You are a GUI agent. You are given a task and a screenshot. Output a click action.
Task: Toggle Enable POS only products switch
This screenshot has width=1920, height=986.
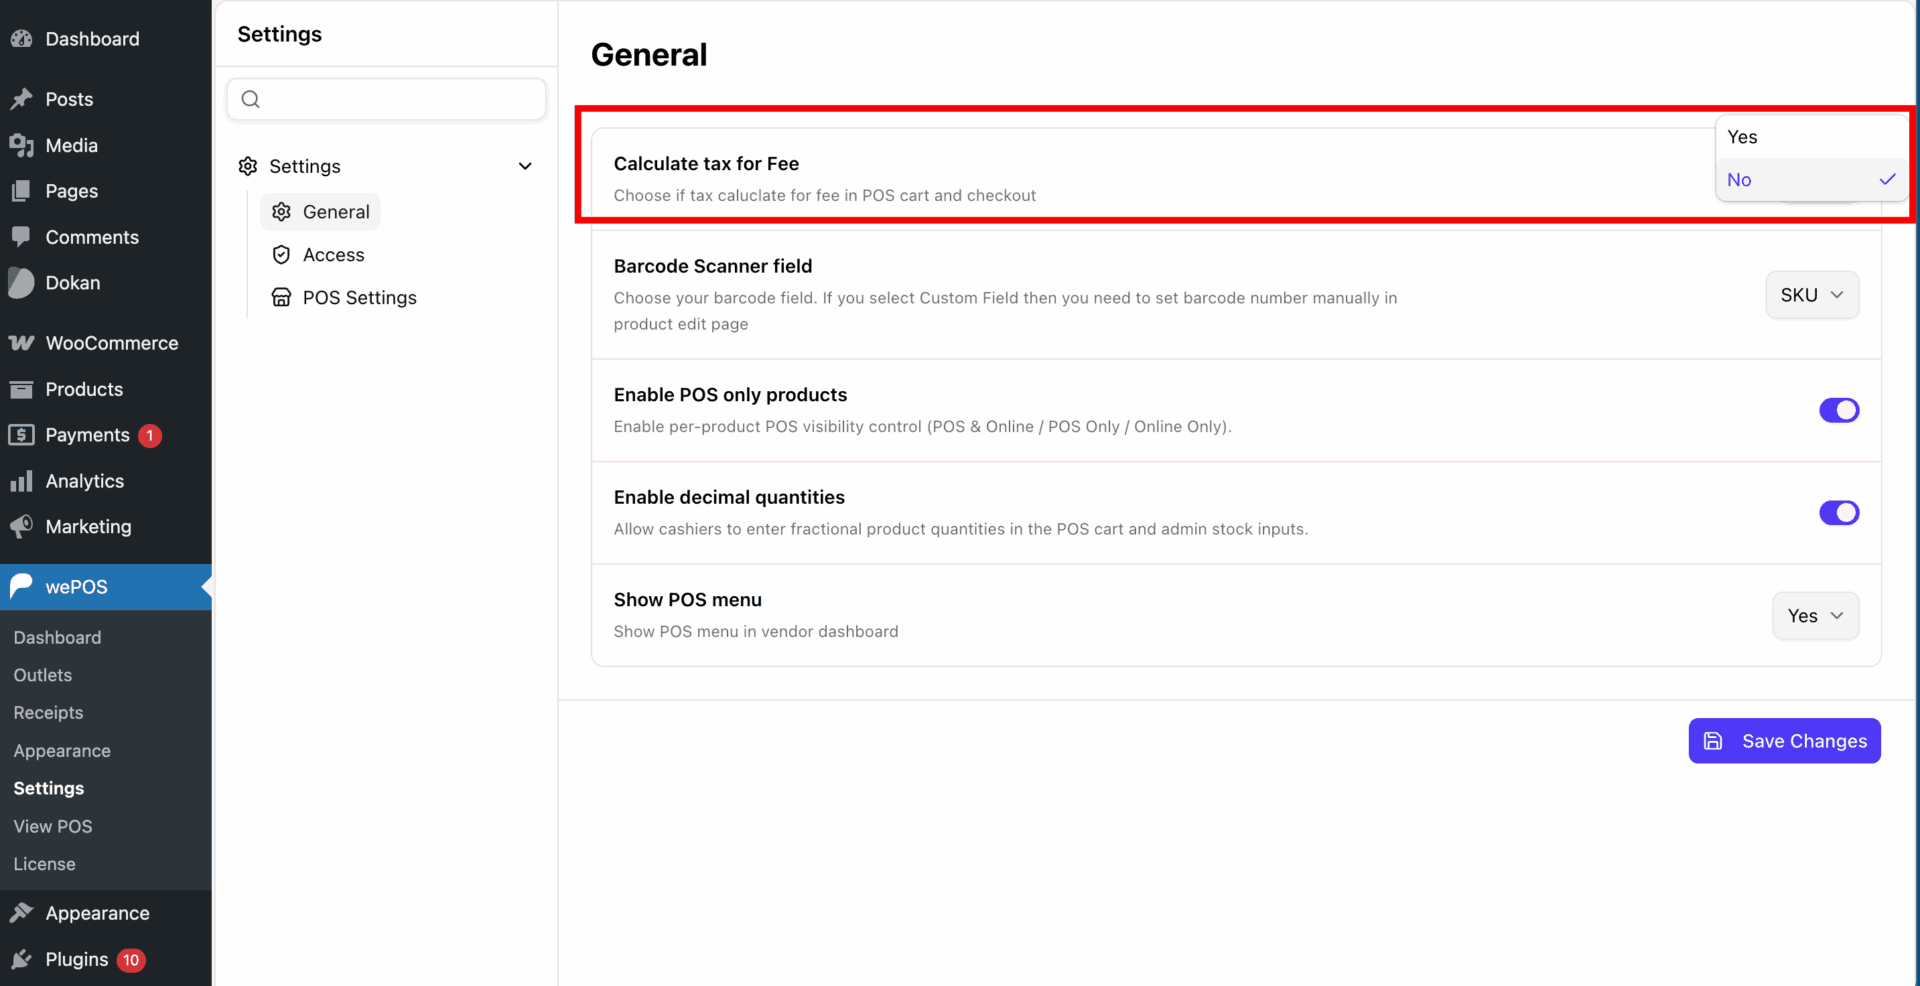[1839, 410]
